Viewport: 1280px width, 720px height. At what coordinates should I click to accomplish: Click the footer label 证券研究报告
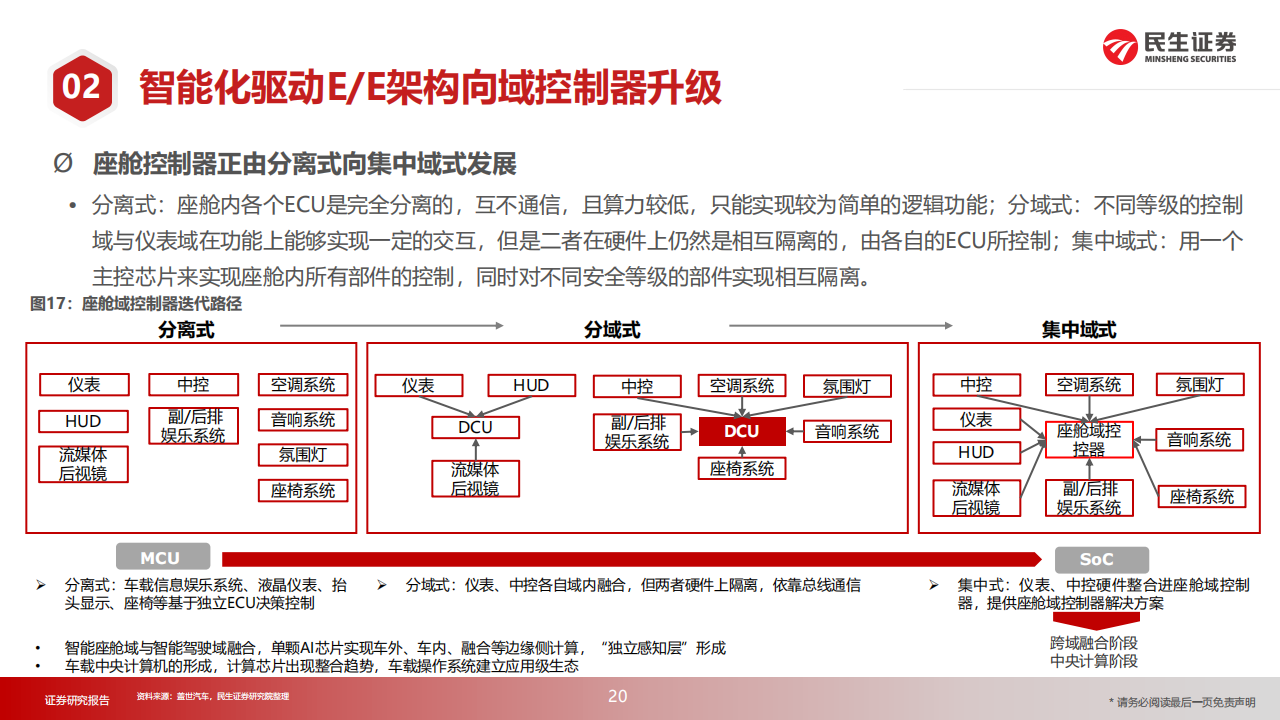[x=77, y=699]
